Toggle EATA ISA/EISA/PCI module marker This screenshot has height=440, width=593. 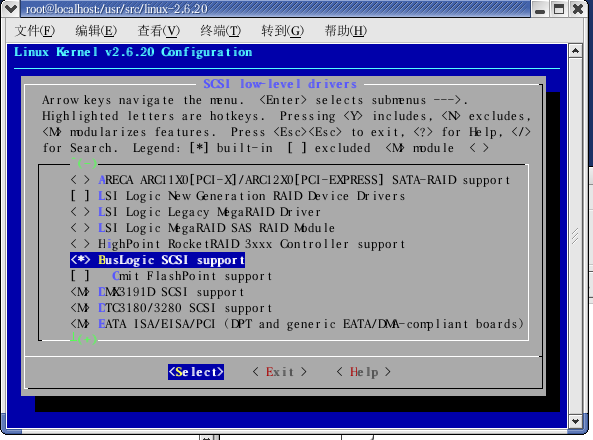[80, 324]
